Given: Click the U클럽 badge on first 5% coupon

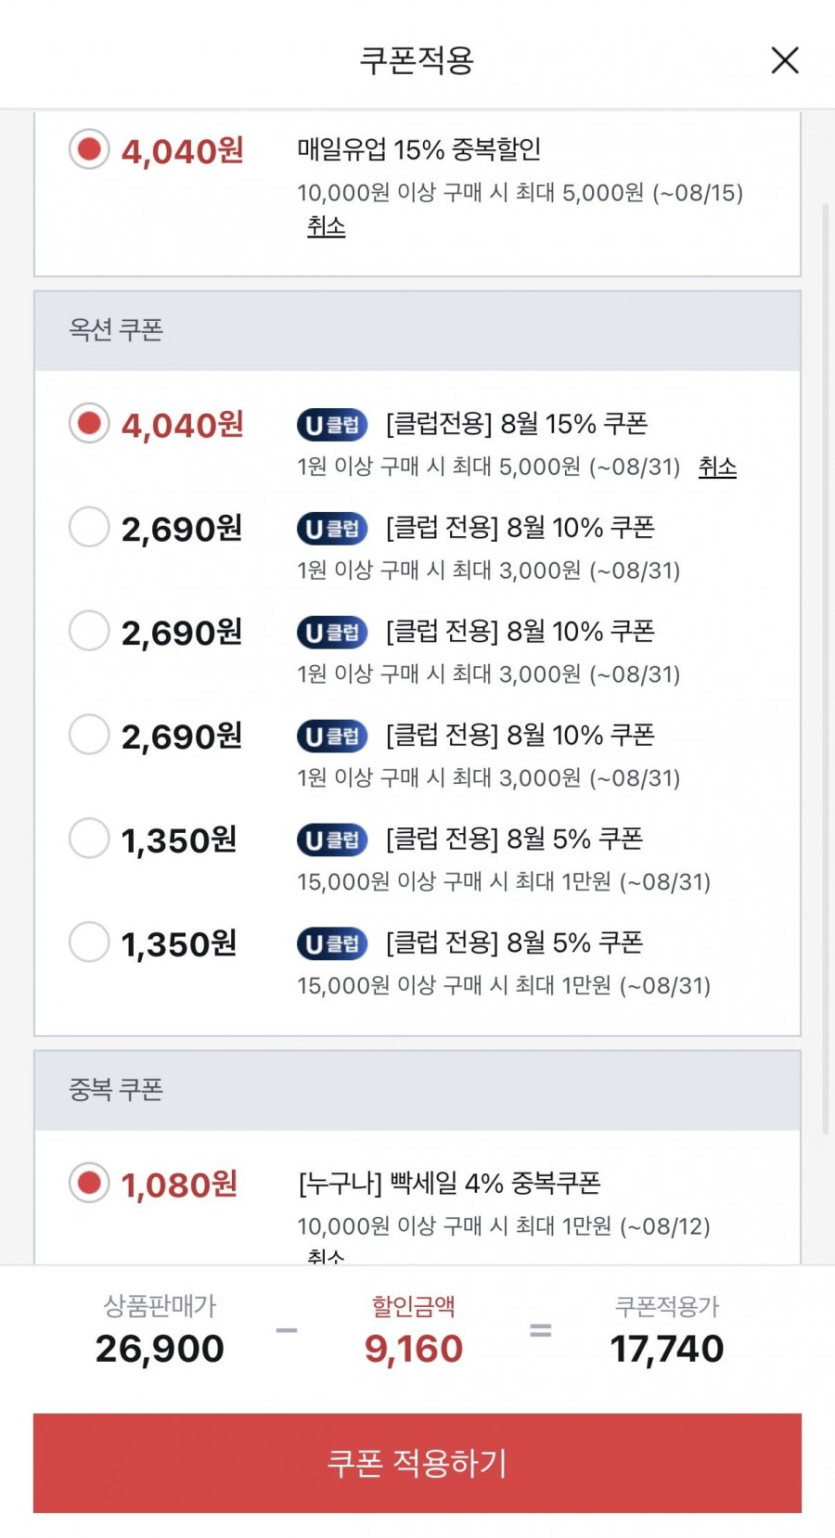Looking at the screenshot, I should 332,839.
